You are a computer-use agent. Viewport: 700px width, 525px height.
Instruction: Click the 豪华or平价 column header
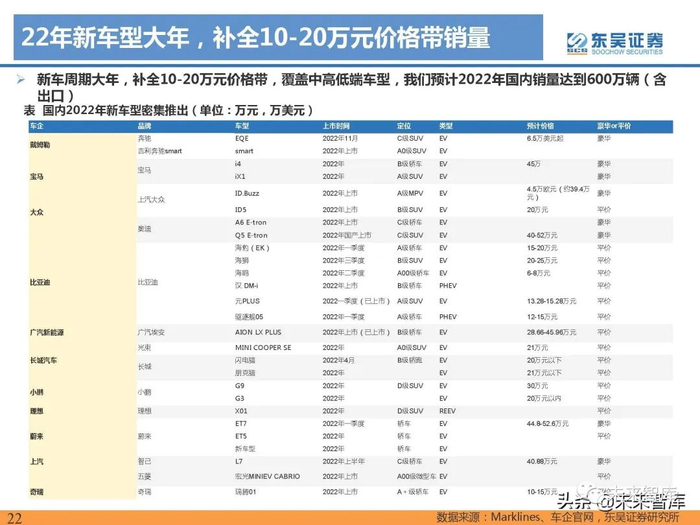pyautogui.click(x=614, y=126)
